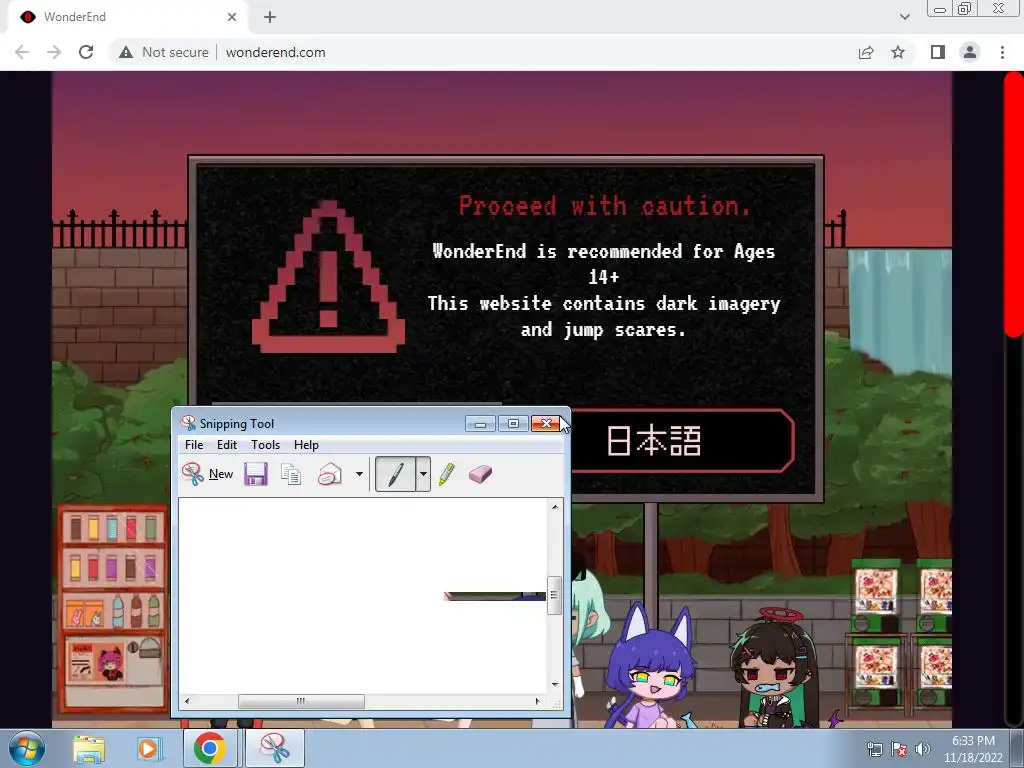This screenshot has width=1024, height=768.
Task: Open the volume control in system tray
Action: 923,749
